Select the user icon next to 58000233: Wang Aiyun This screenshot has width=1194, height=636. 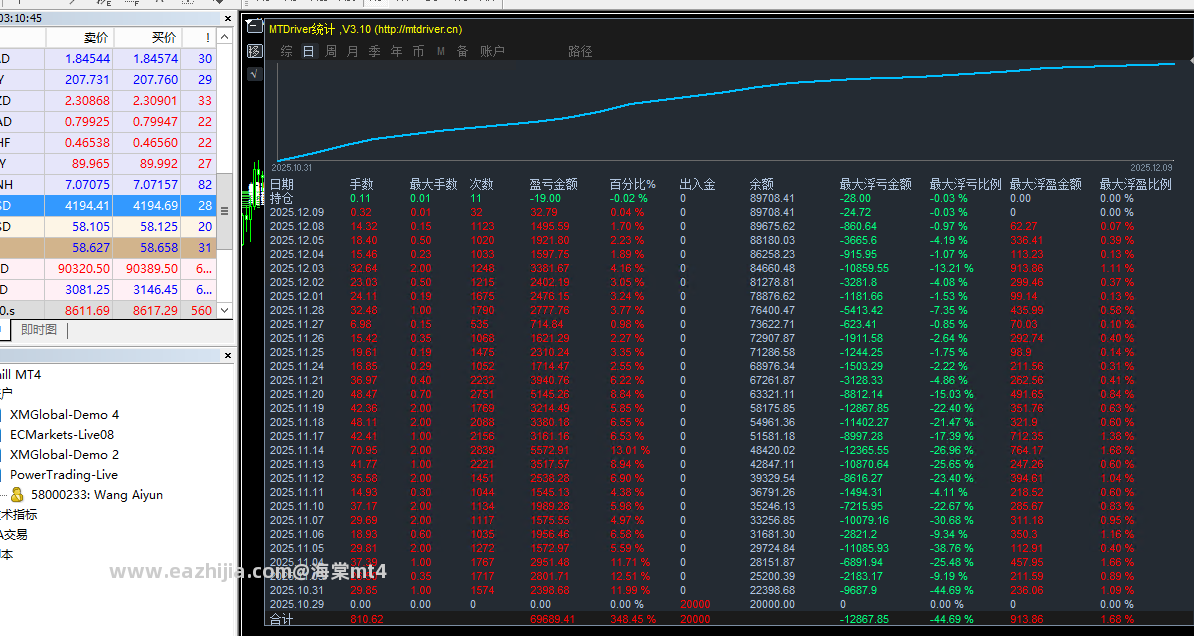point(17,494)
